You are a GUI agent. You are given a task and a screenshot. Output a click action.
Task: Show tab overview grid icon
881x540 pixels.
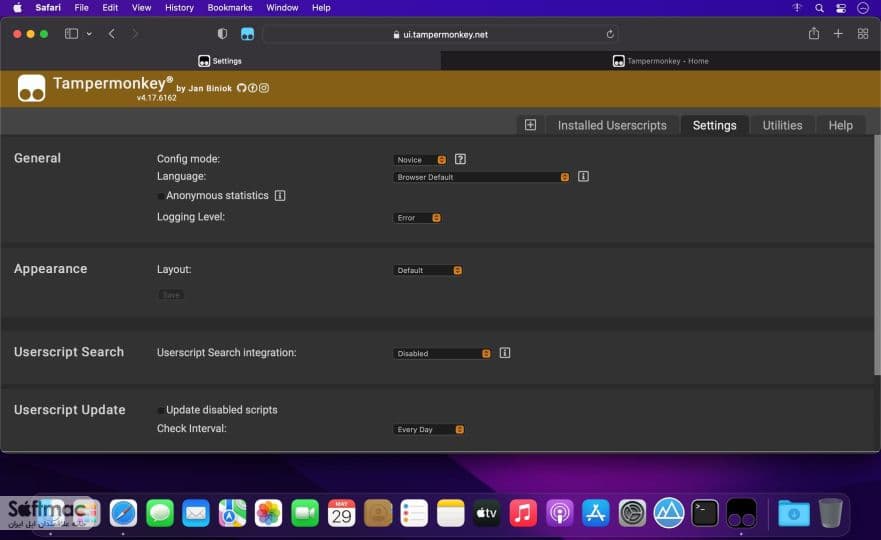coord(863,34)
